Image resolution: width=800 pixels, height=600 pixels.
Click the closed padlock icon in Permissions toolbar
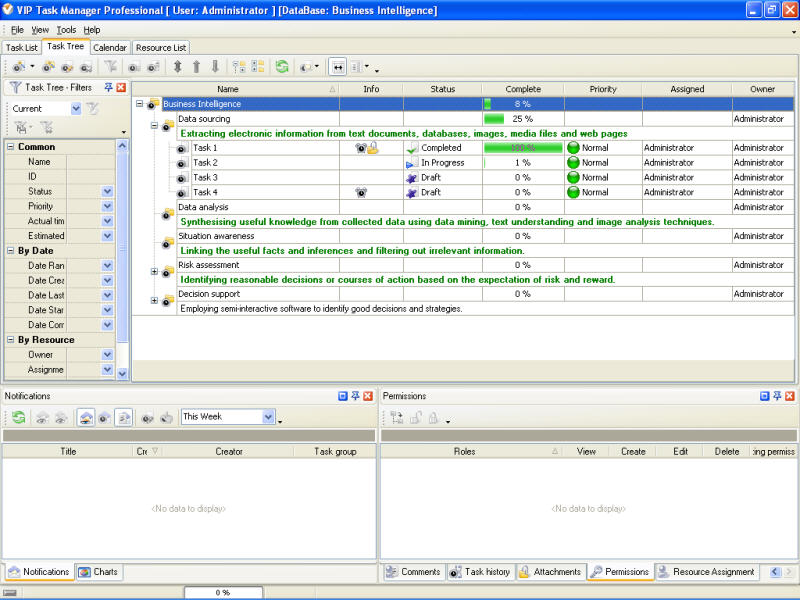click(x=433, y=418)
